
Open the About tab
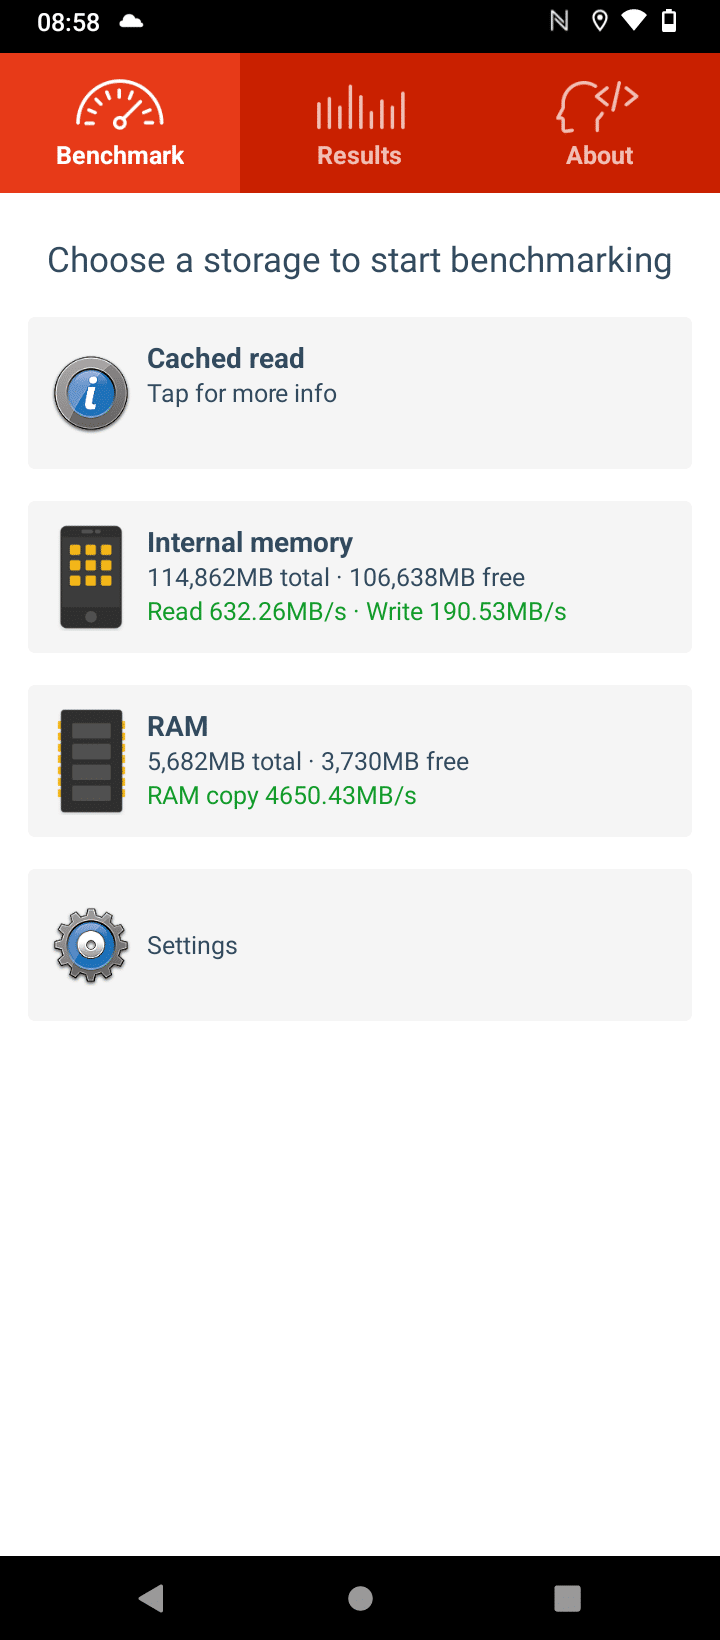pyautogui.click(x=600, y=123)
